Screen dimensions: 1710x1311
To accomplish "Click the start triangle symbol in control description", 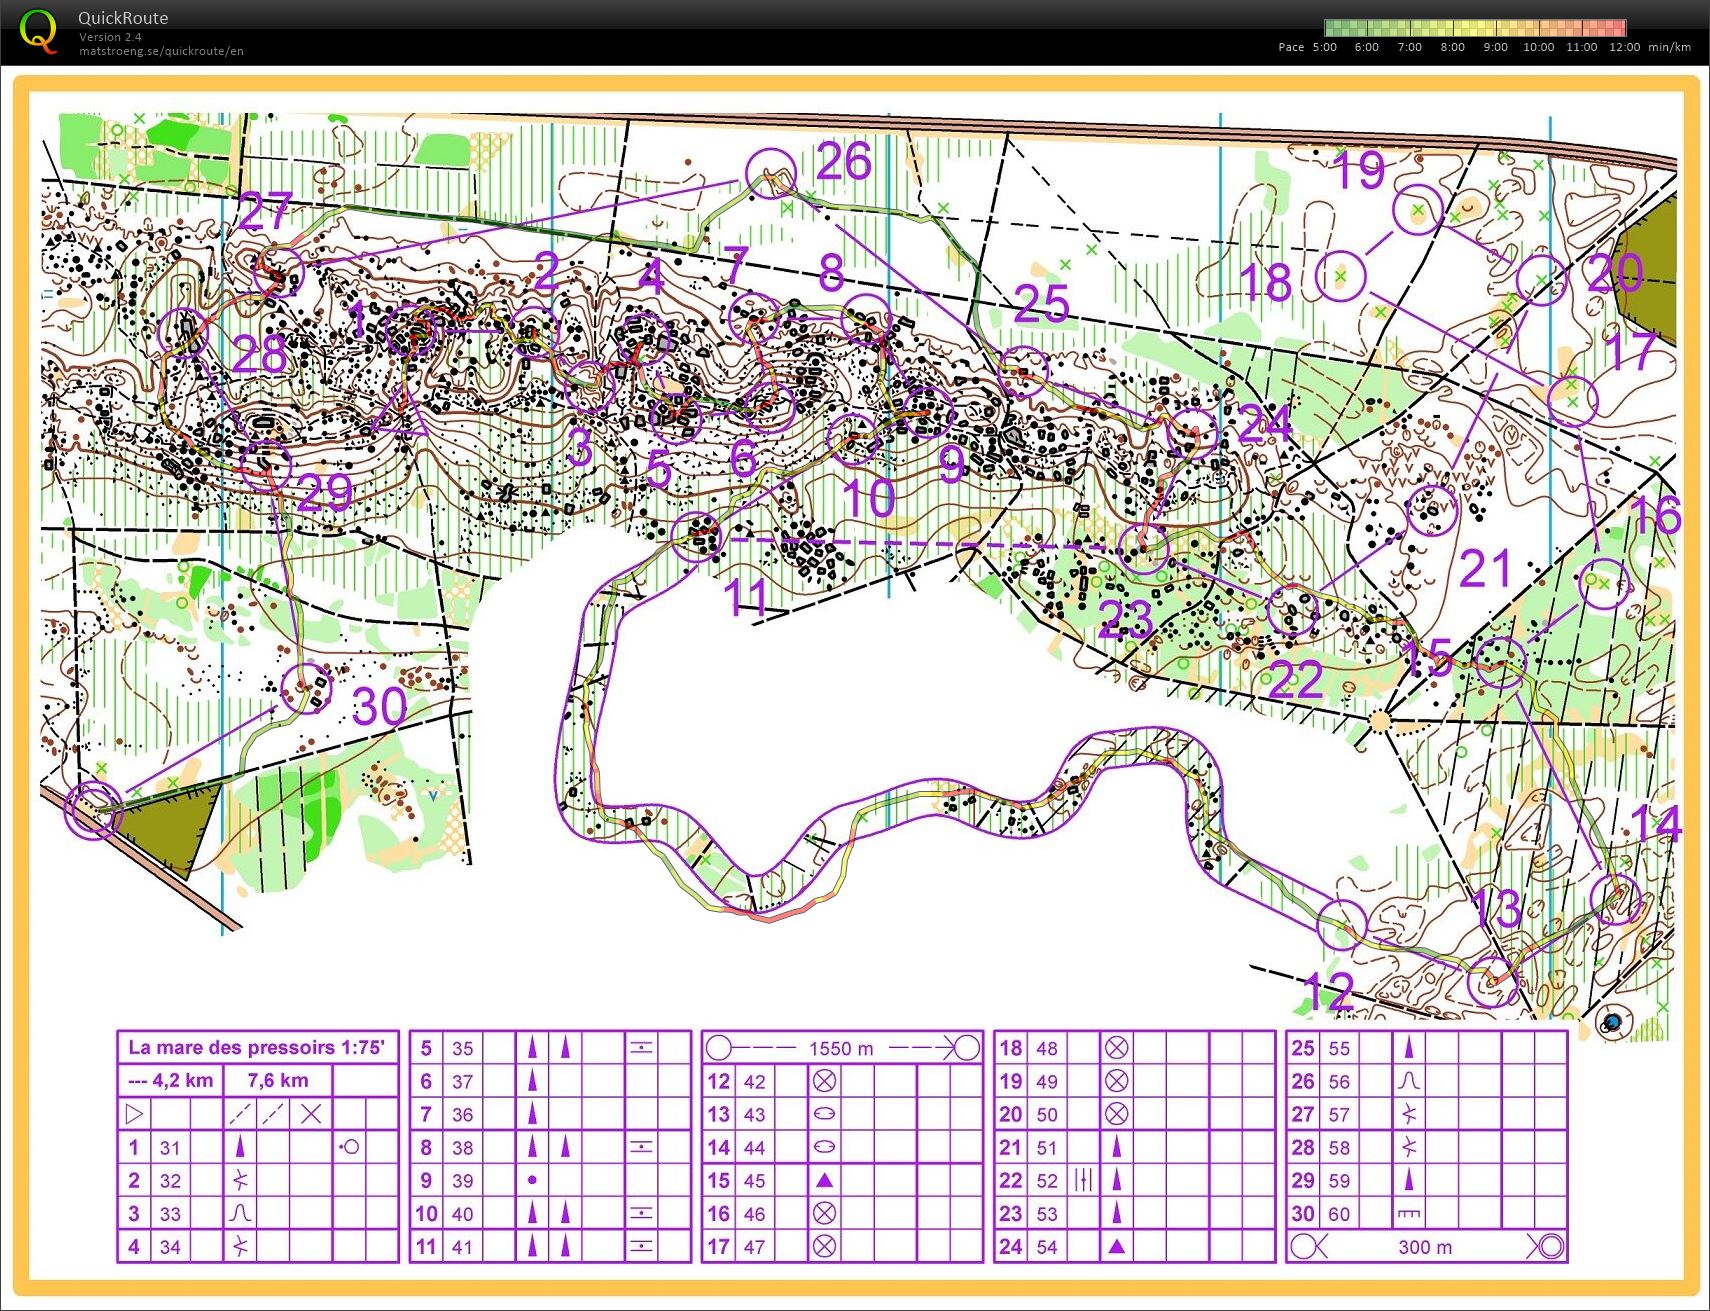I will (135, 1113).
